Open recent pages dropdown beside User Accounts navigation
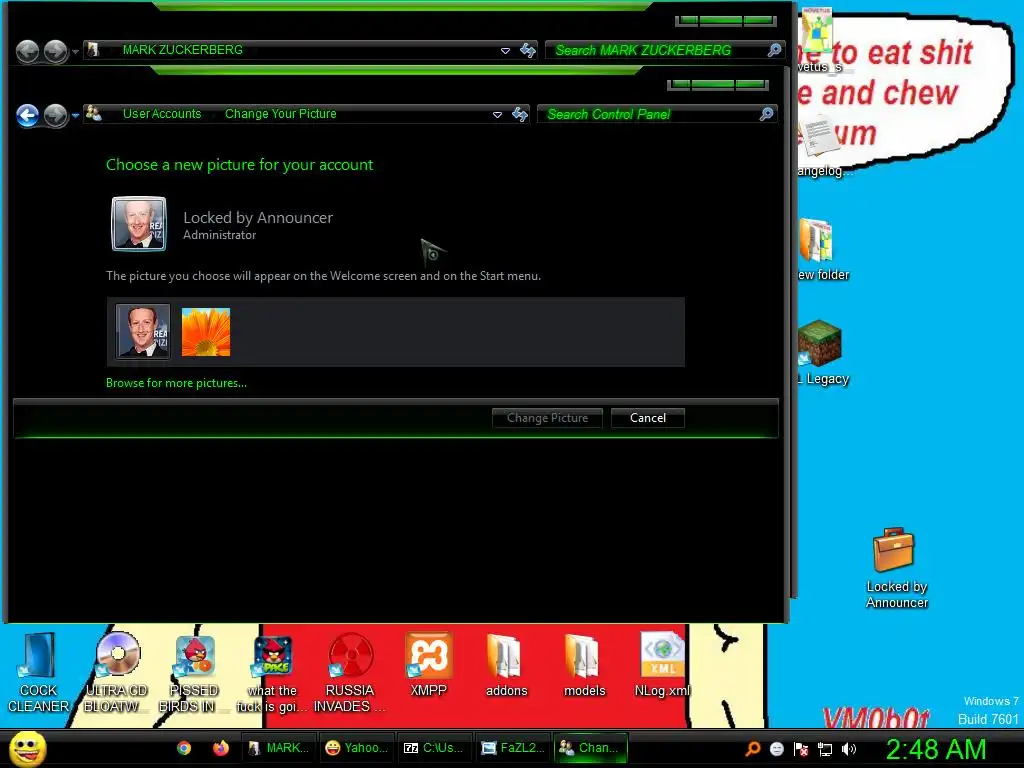Image resolution: width=1024 pixels, height=768 pixels. [x=76, y=116]
